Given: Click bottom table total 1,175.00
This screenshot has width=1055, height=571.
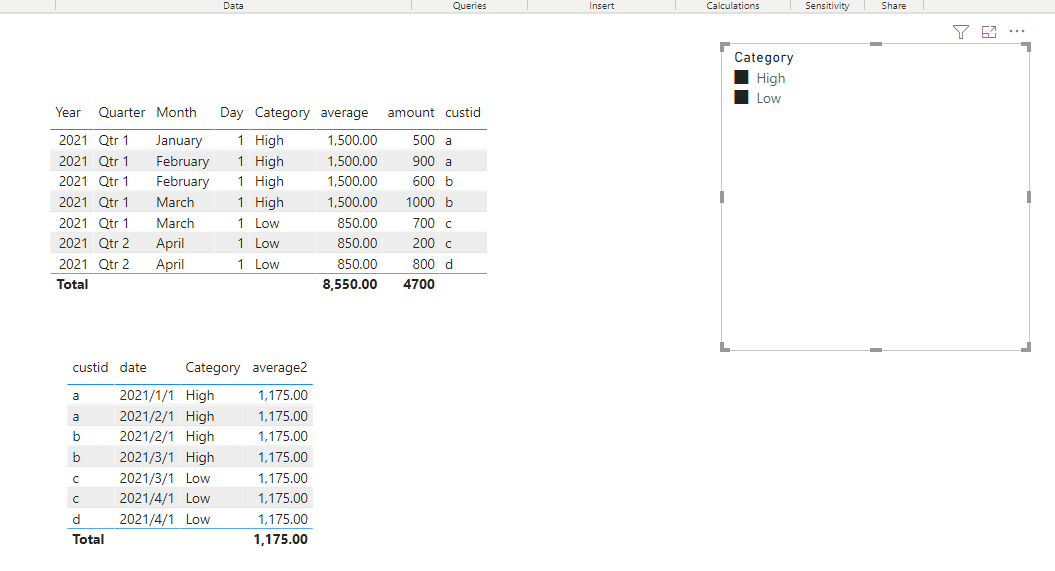Looking at the screenshot, I should pos(281,539).
